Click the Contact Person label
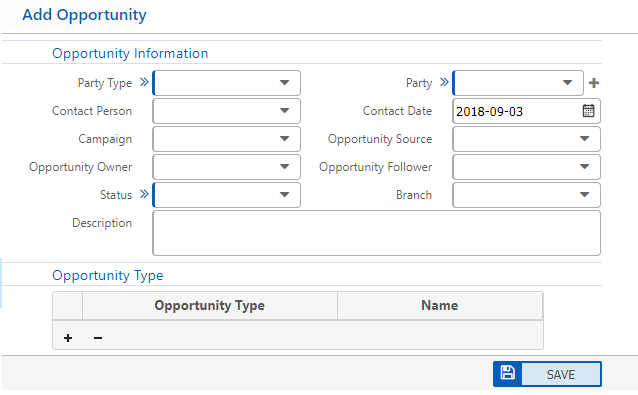Viewport: 638px width, 395px height. (x=92, y=111)
